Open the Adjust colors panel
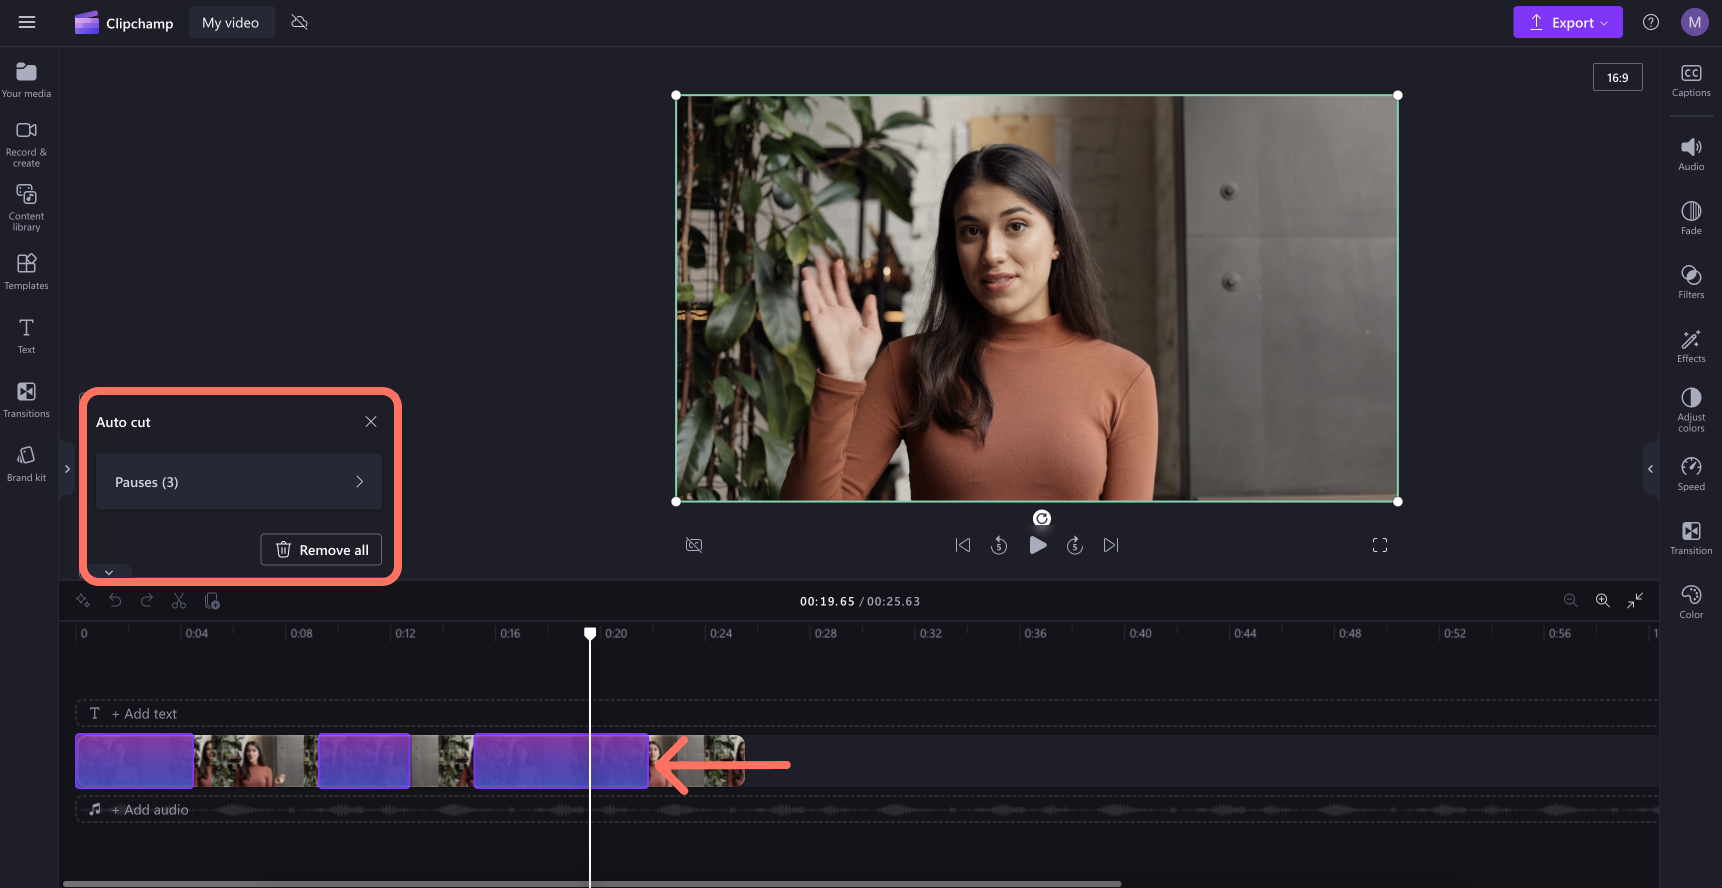The height and width of the screenshot is (888, 1722). [x=1691, y=410]
